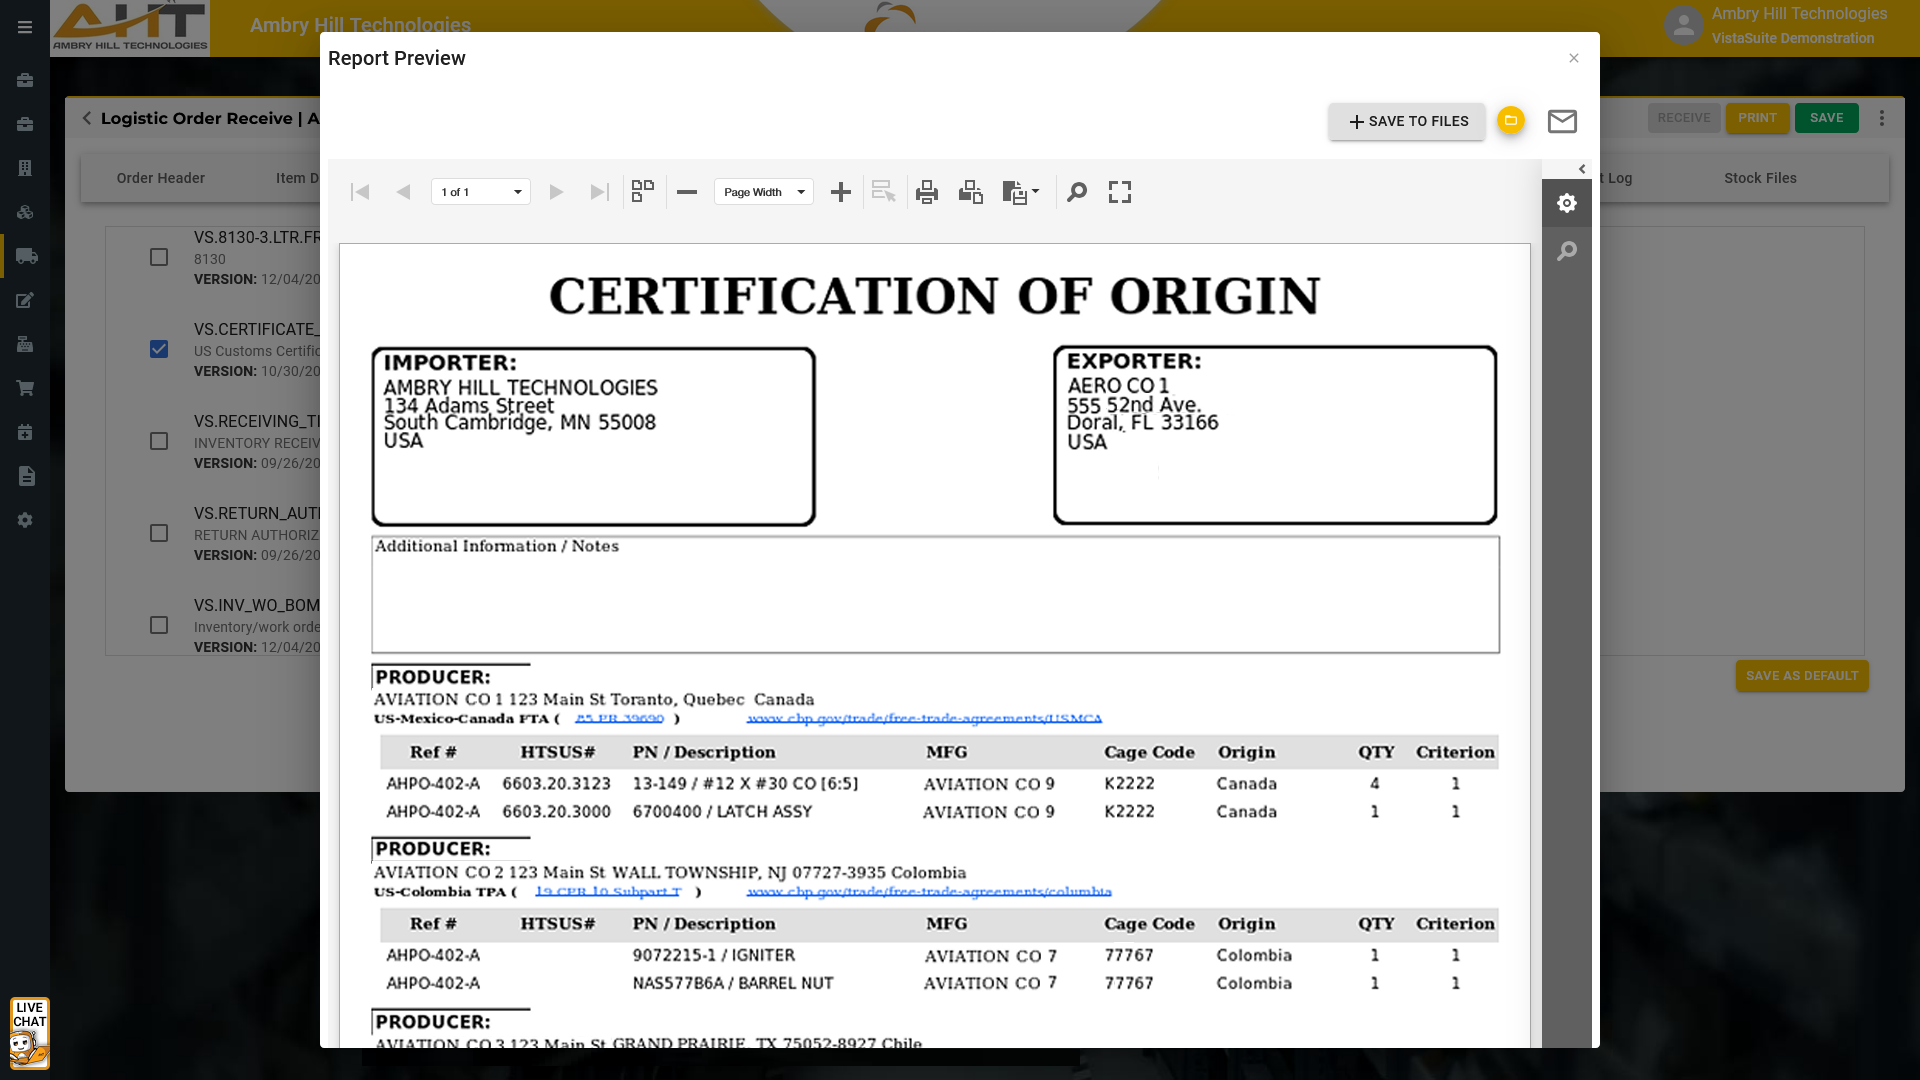1920x1080 pixels.
Task: Toggle full screen report view
Action: coord(1120,192)
